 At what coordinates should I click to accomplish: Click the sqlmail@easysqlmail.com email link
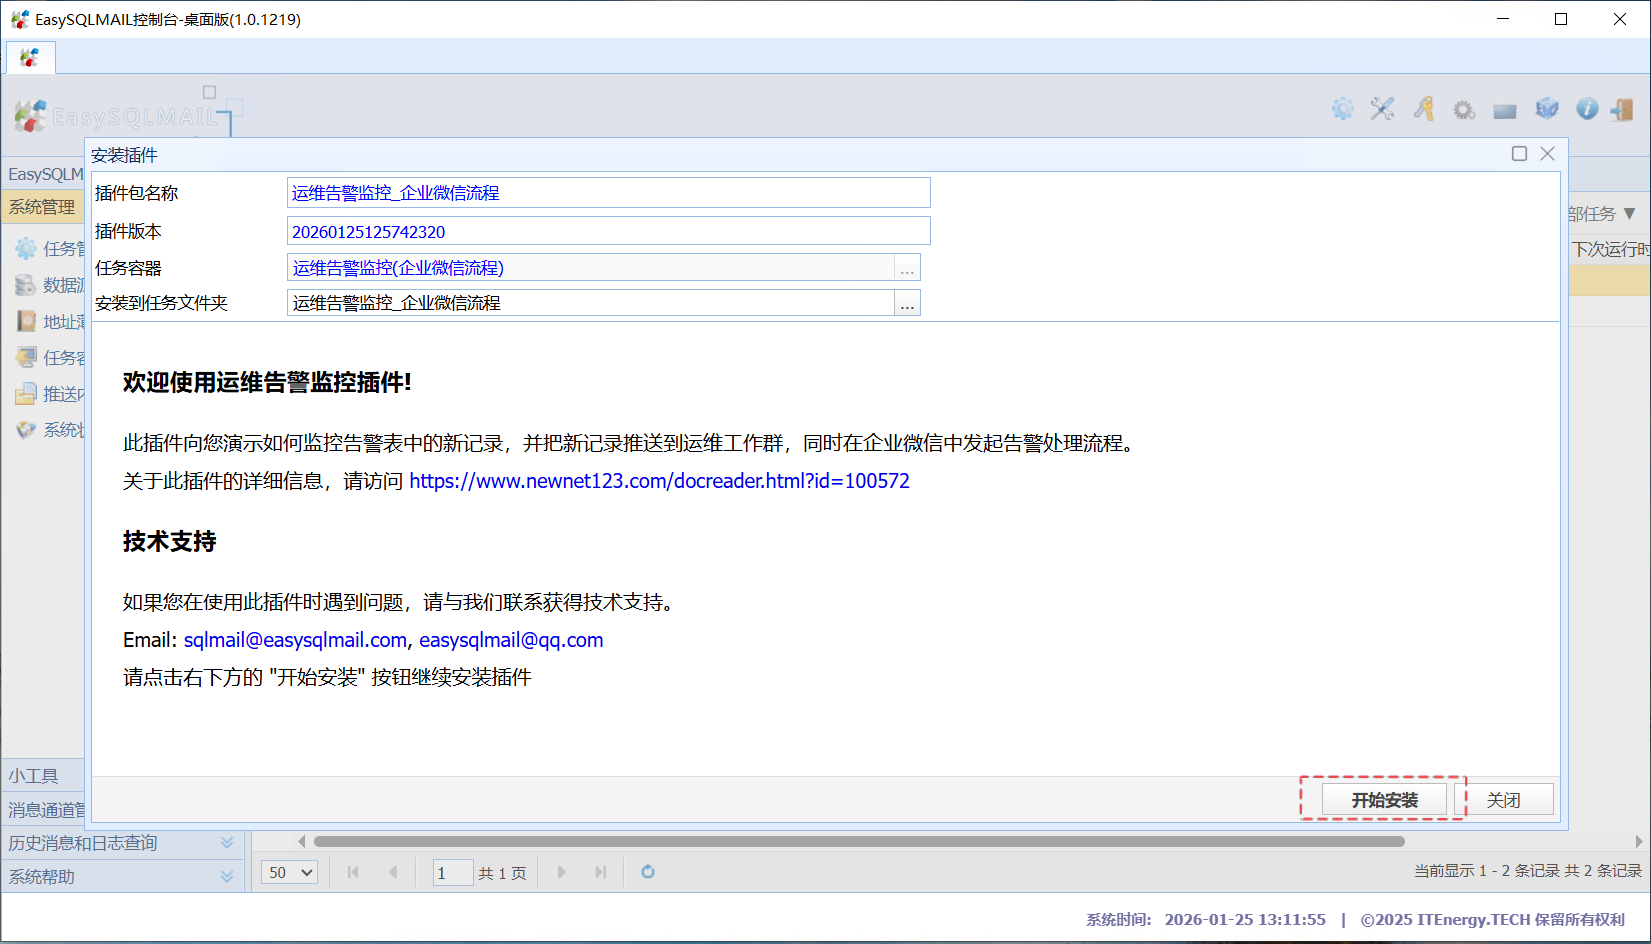click(295, 640)
